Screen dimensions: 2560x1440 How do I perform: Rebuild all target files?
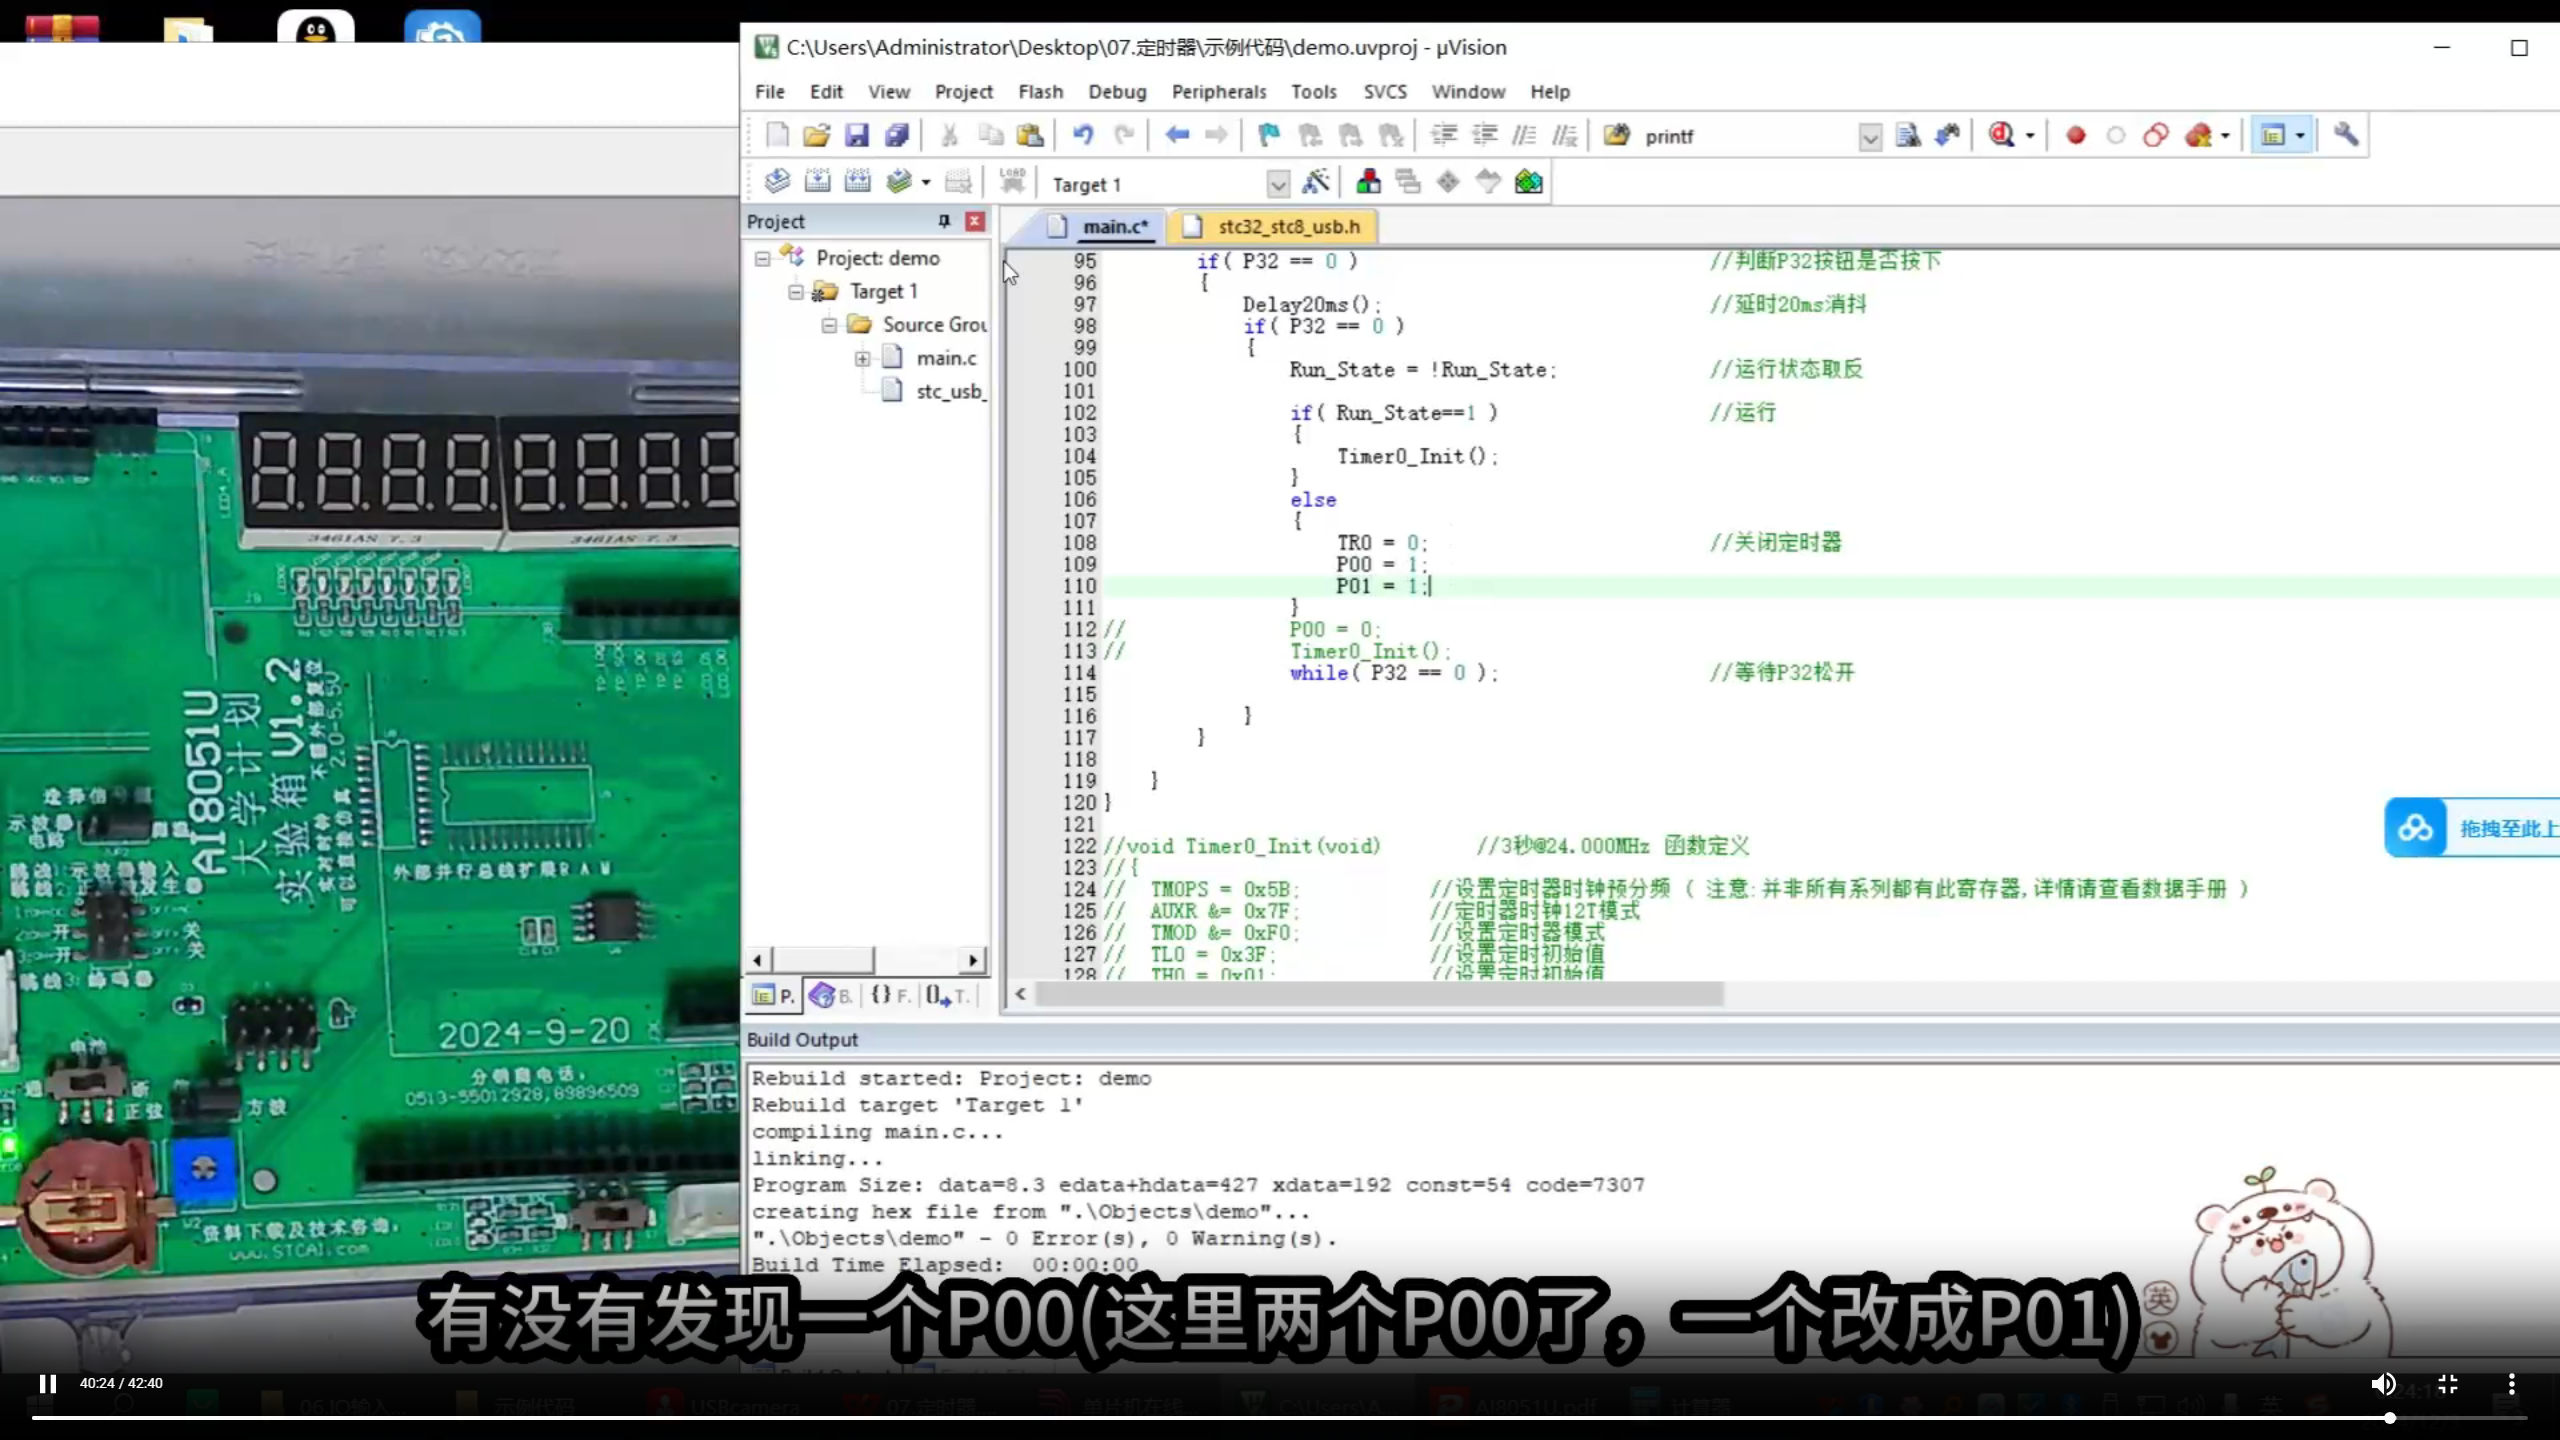point(857,181)
